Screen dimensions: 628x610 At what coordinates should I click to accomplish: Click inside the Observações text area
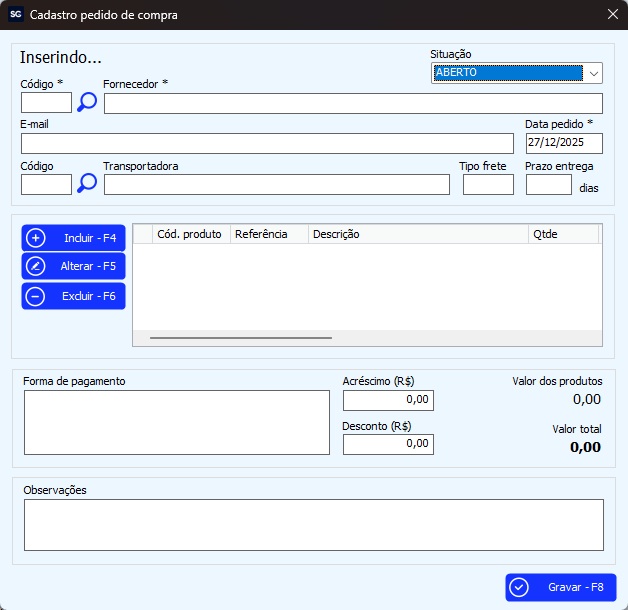313,524
